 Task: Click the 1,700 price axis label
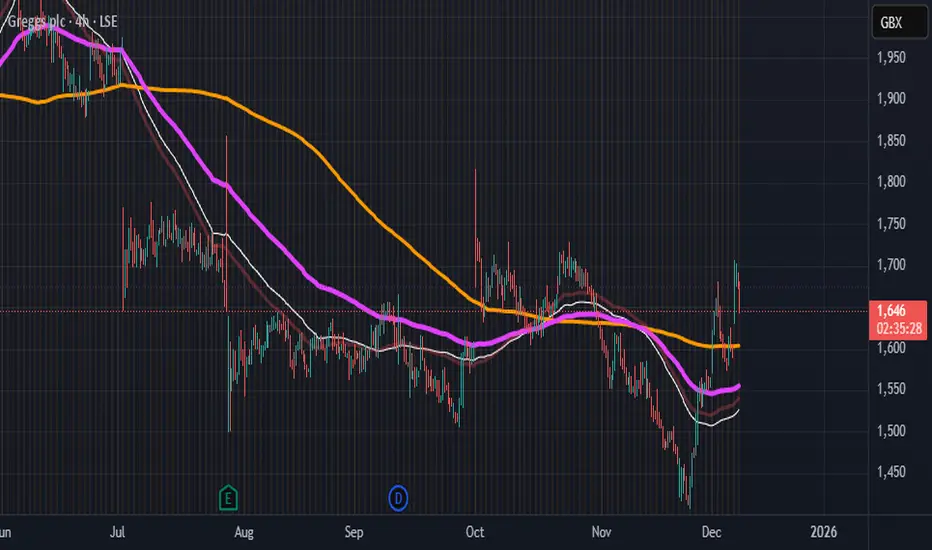892,265
